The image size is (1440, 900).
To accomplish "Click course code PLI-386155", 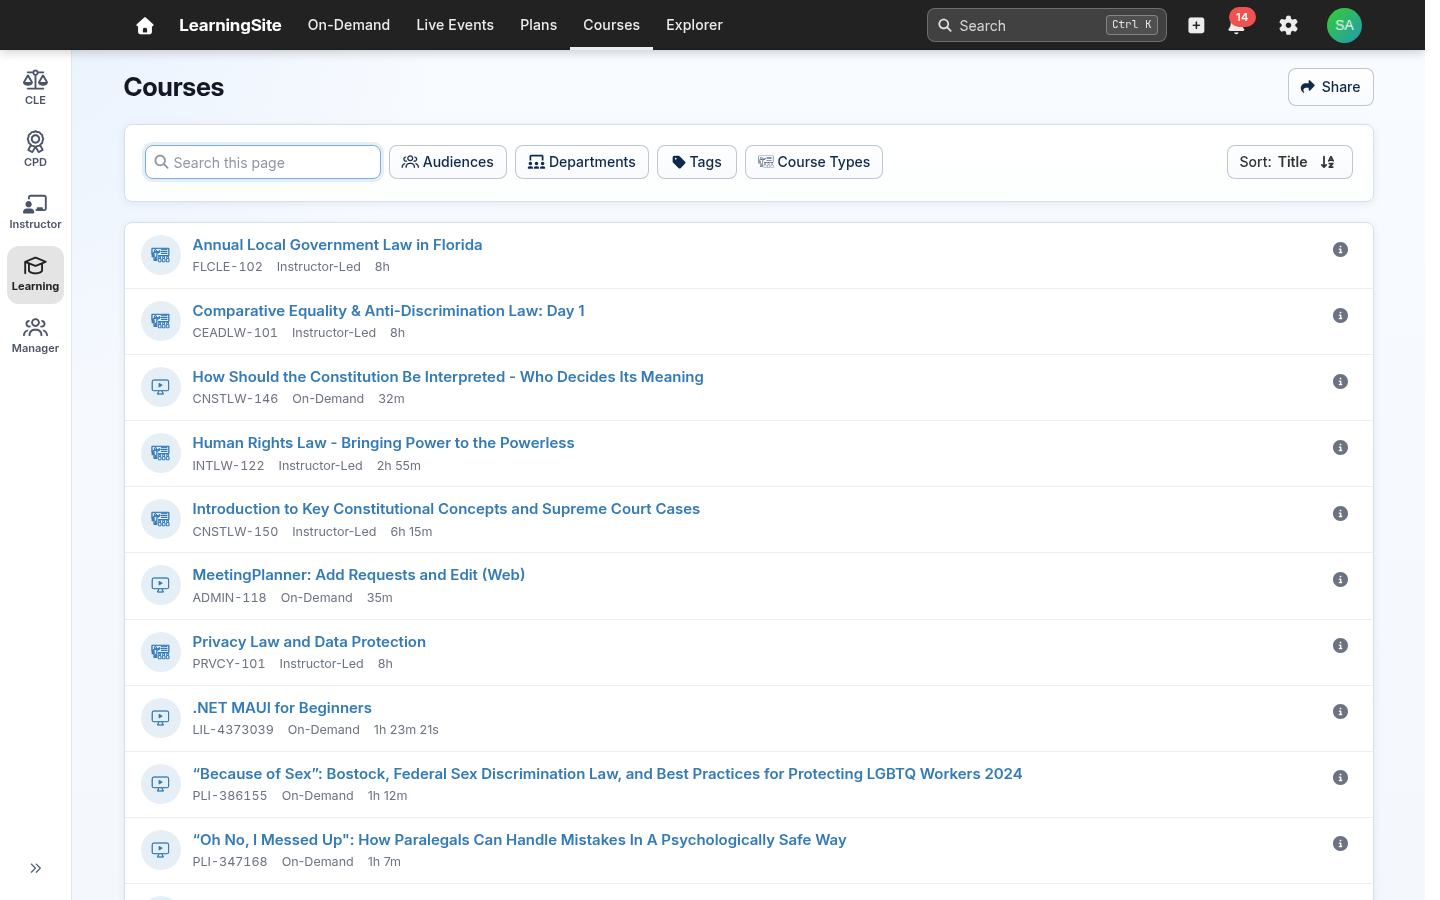I will coord(230,796).
